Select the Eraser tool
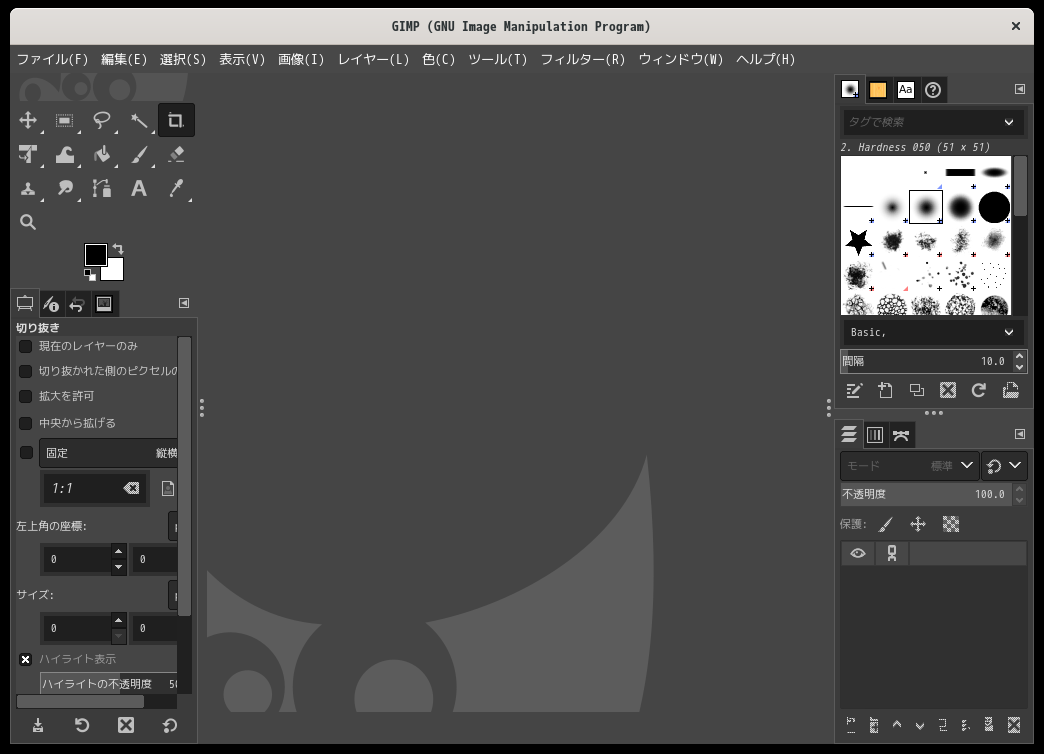Image resolution: width=1044 pixels, height=754 pixels. (176, 155)
